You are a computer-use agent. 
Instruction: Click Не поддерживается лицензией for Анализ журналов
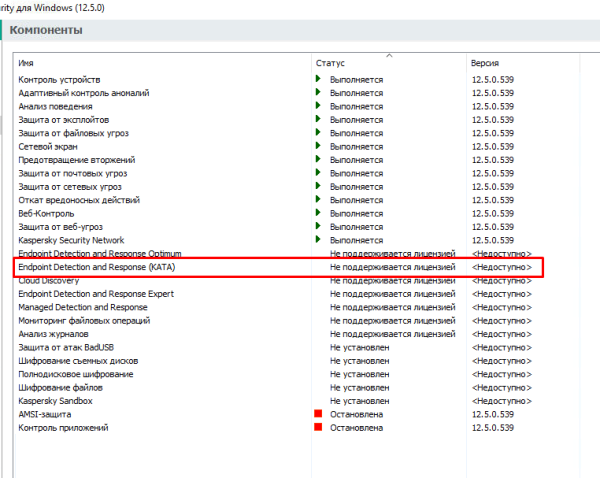[x=393, y=334]
